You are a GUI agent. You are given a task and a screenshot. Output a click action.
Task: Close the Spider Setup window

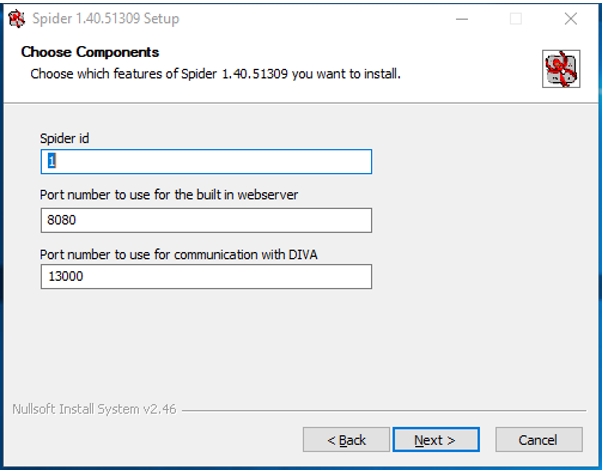click(571, 18)
